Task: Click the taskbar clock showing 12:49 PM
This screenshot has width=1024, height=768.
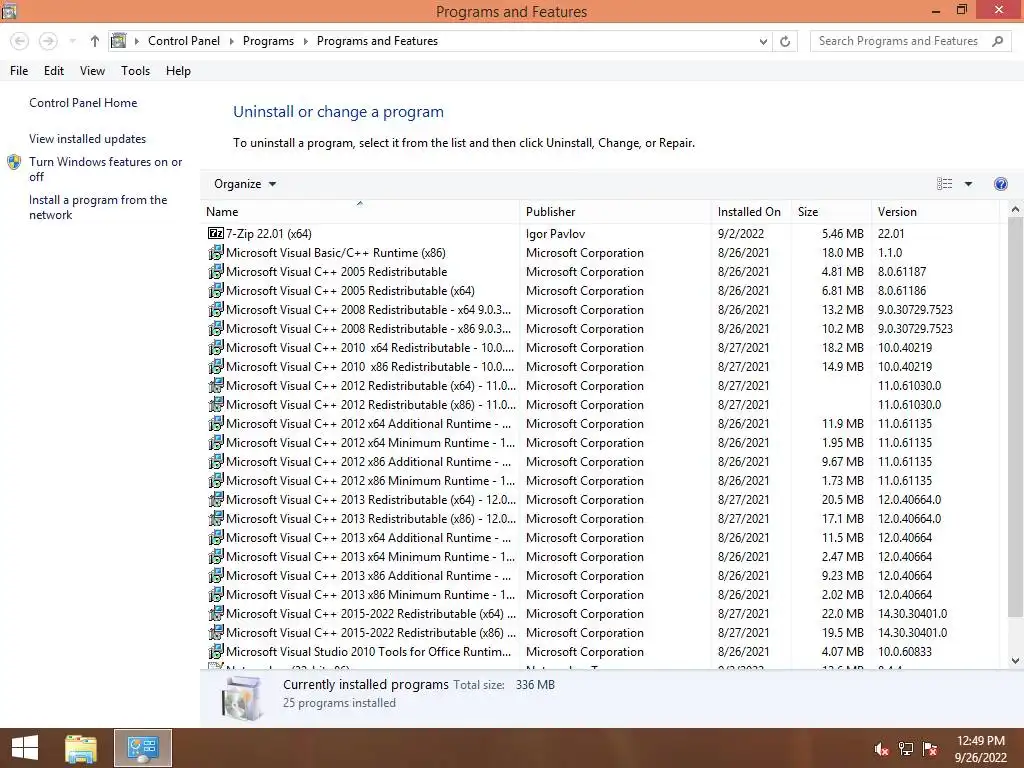Action: pyautogui.click(x=981, y=748)
